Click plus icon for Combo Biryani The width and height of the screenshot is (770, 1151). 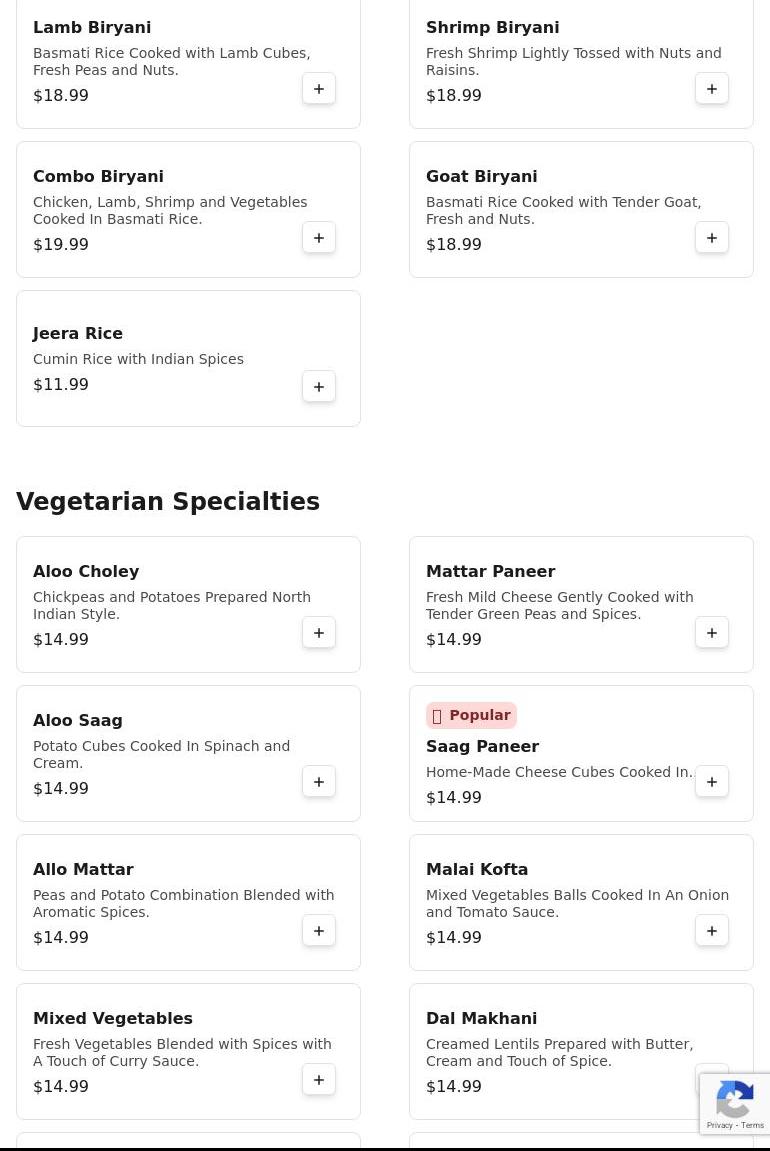(319, 238)
